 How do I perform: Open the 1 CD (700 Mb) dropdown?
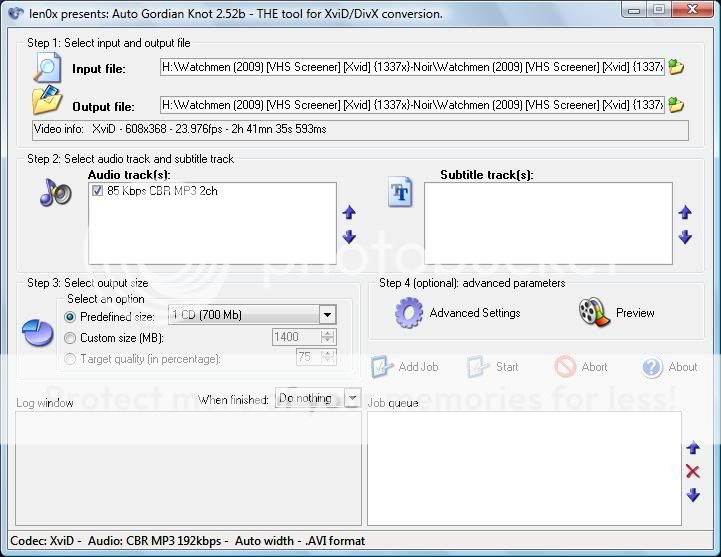click(327, 315)
